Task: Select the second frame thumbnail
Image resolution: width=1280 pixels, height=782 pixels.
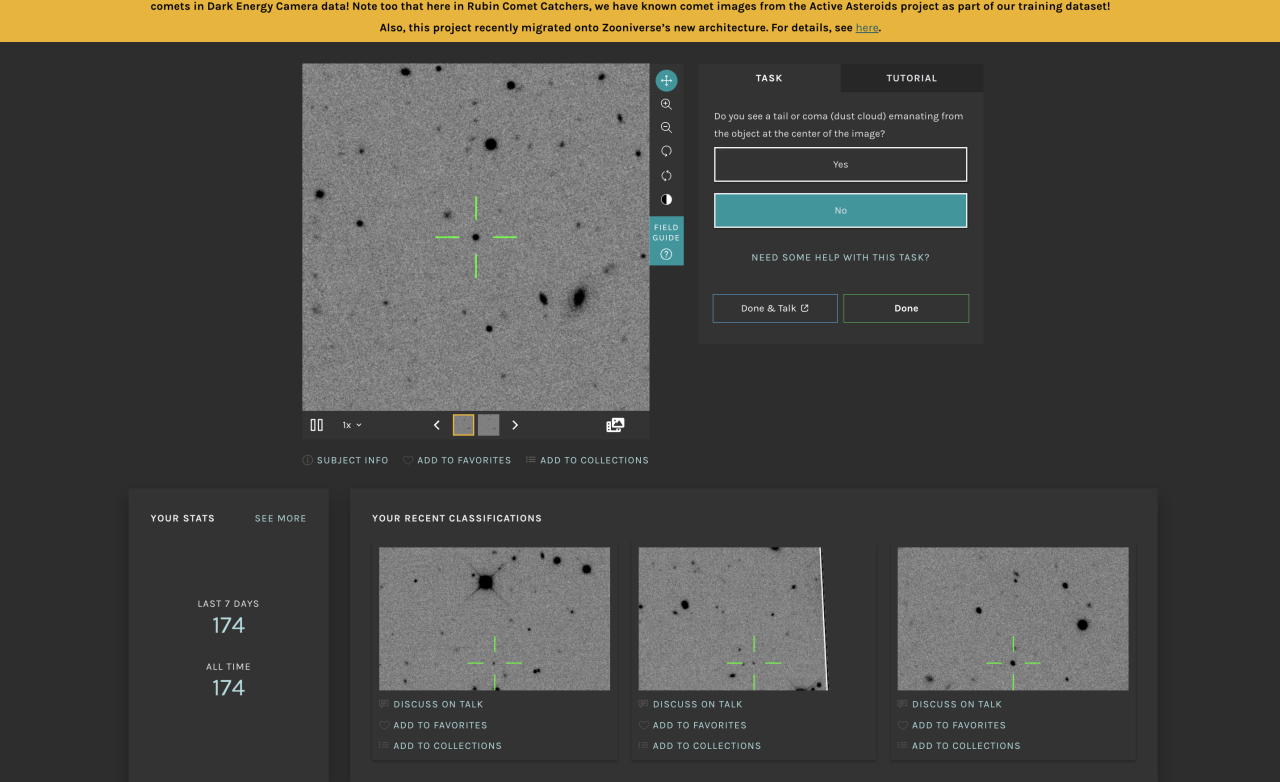Action: pos(488,425)
